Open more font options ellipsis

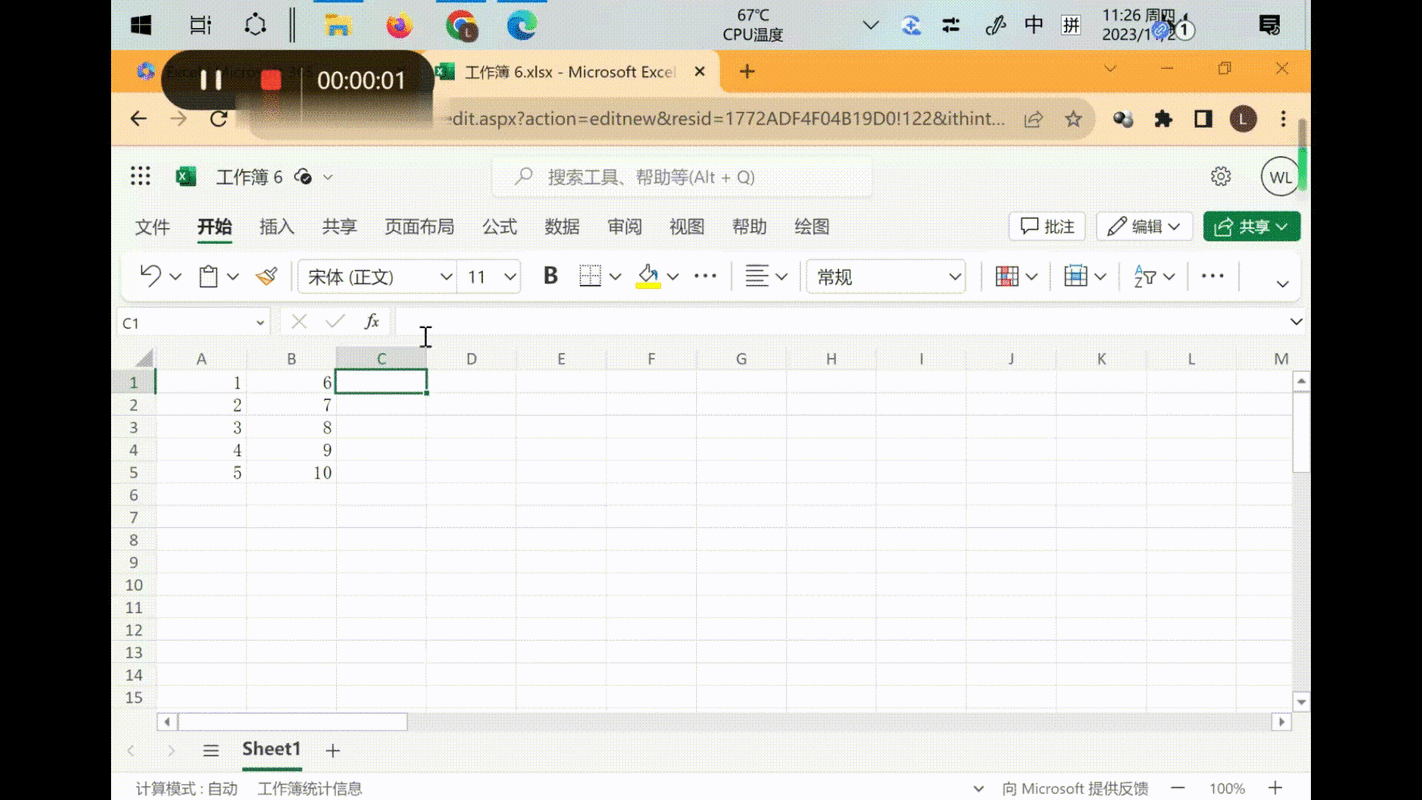[705, 277]
